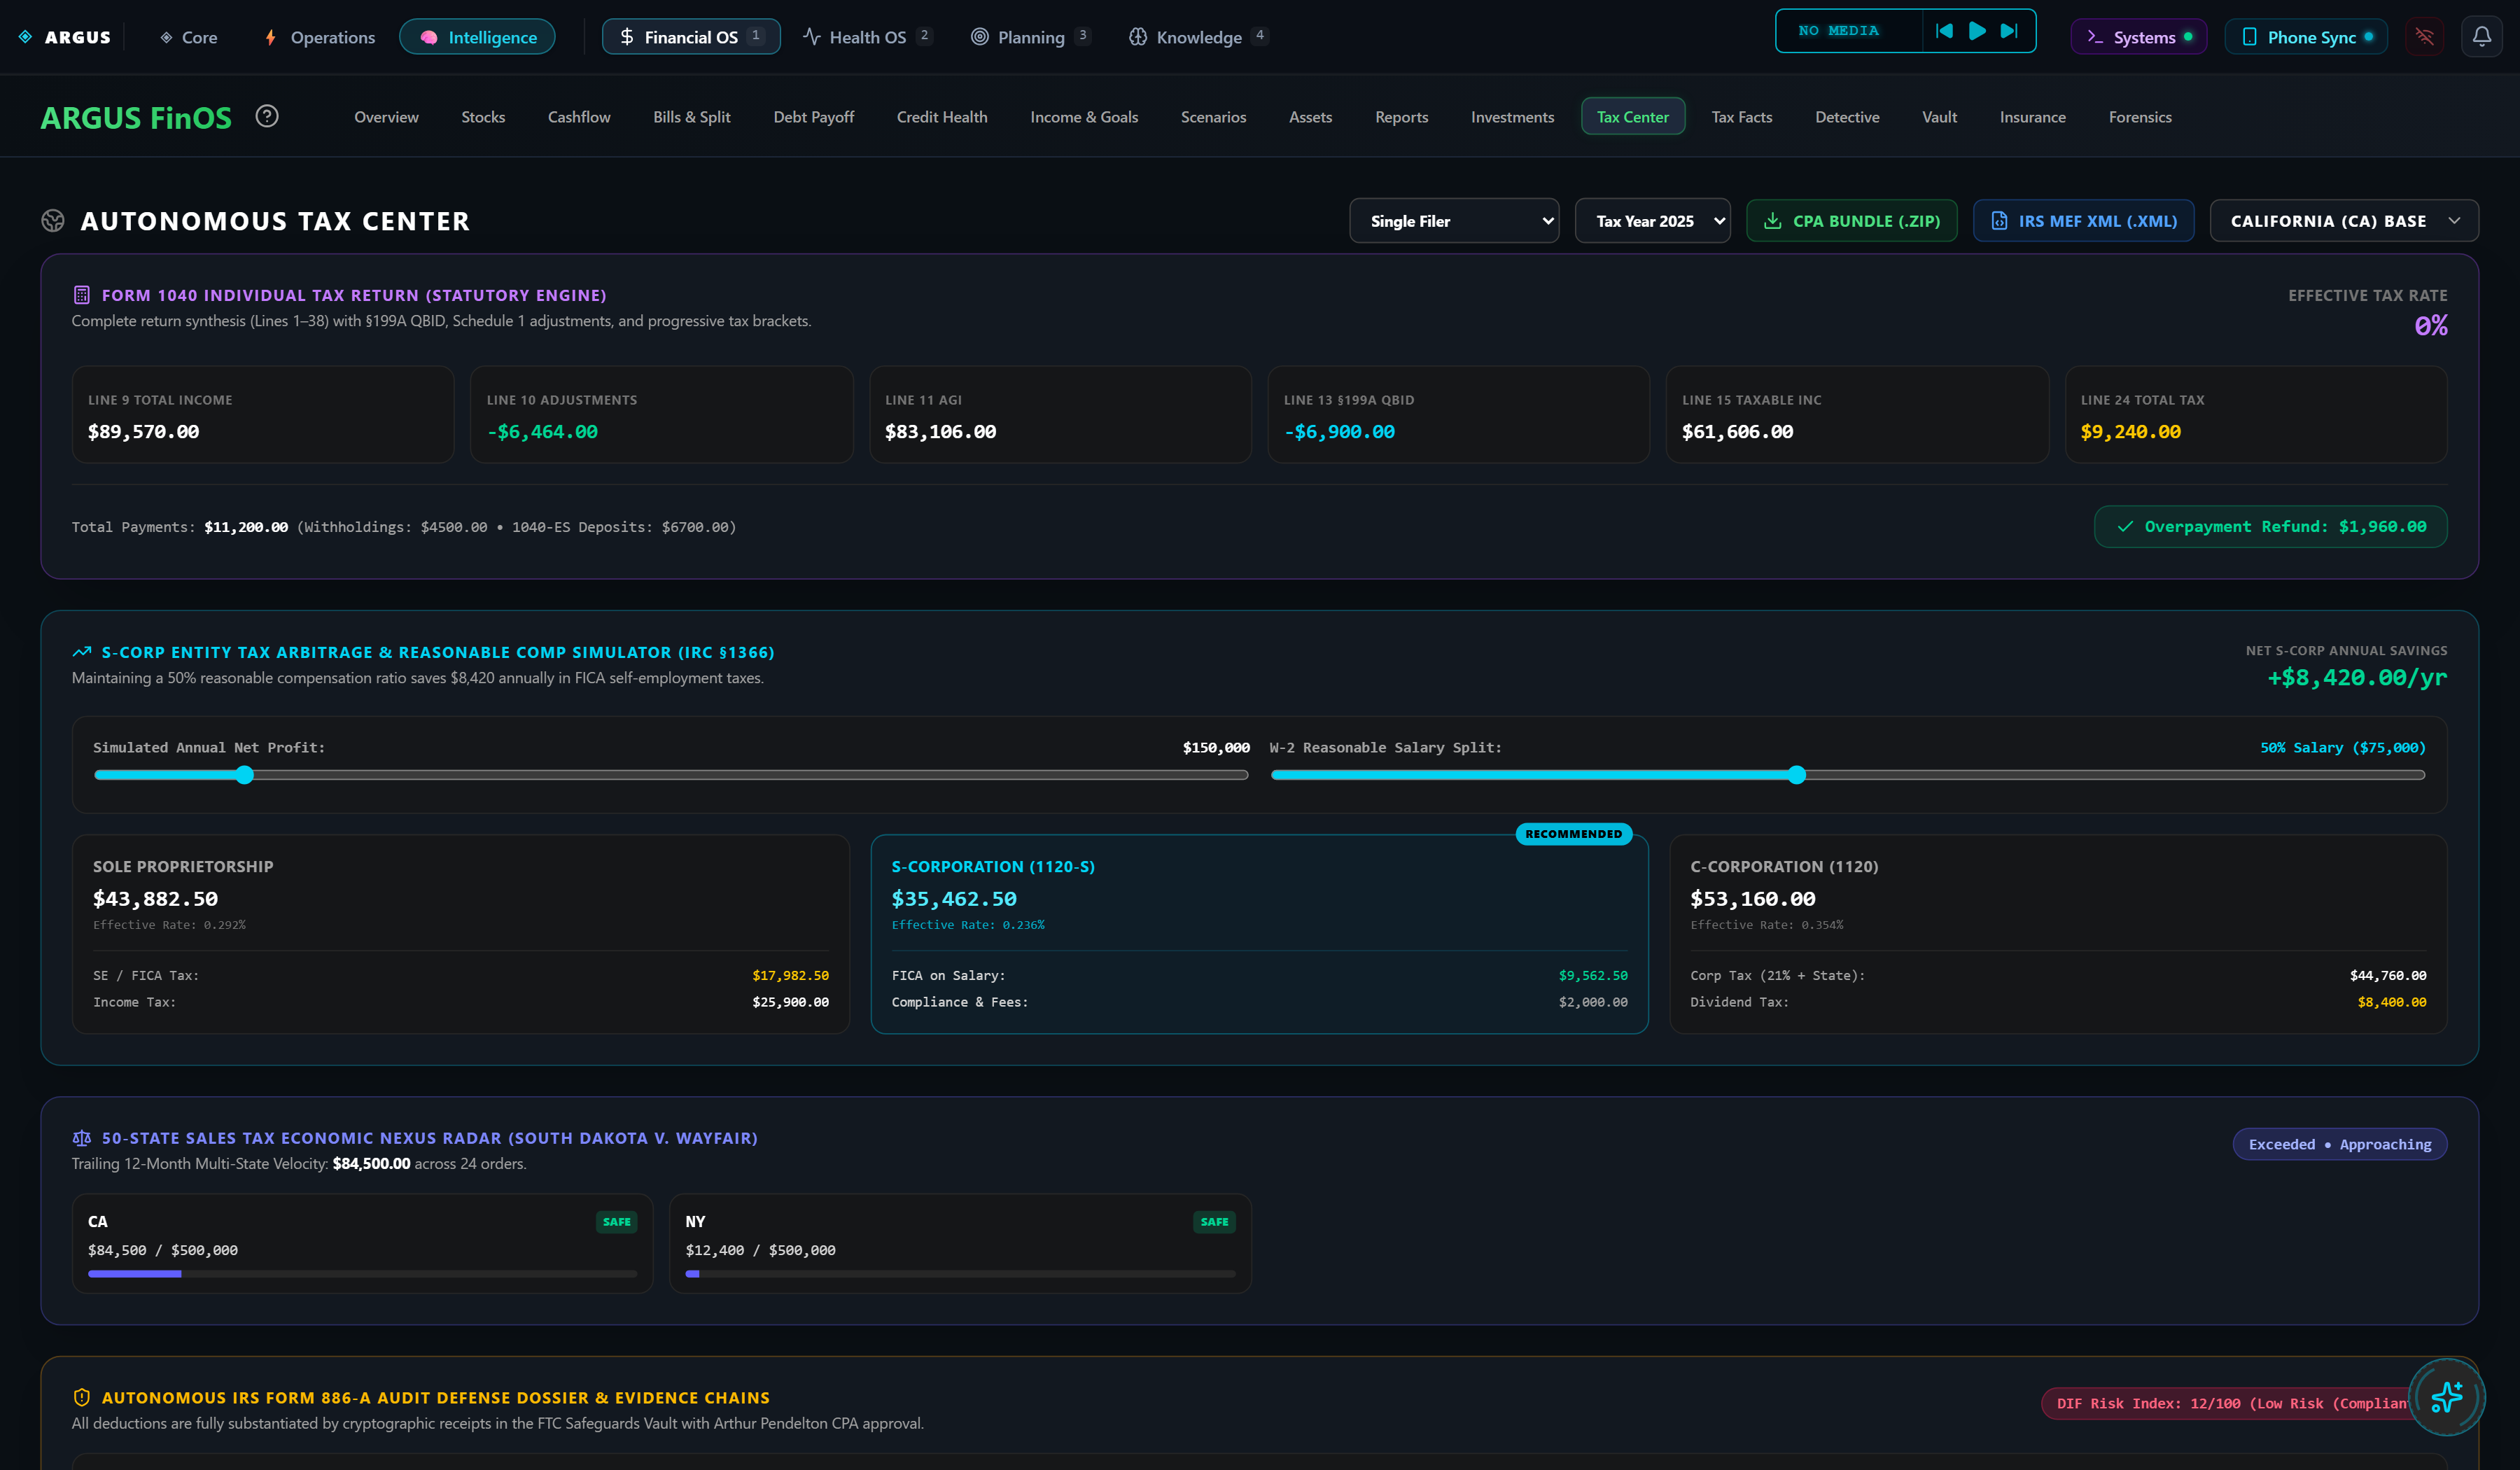Open the Income & Goals tab

coord(1084,117)
